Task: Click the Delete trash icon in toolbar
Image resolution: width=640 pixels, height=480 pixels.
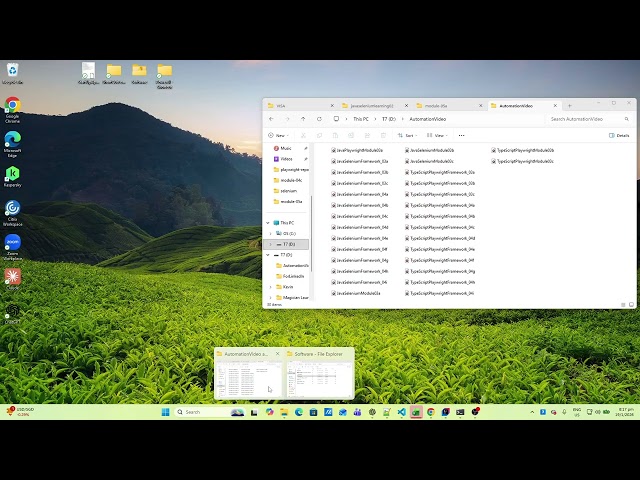Action: point(383,136)
